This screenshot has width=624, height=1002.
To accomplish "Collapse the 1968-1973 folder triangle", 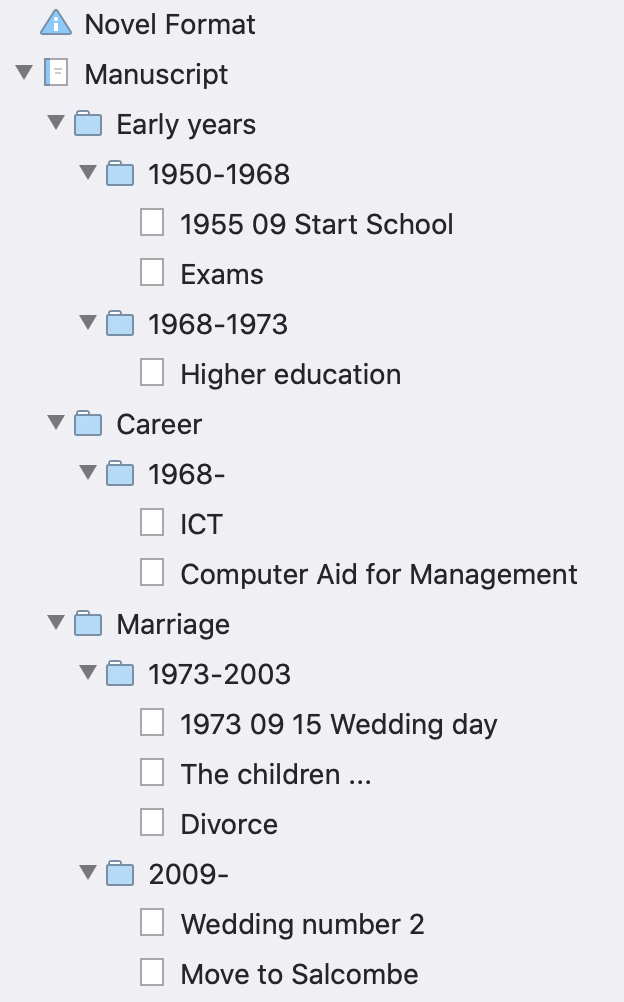I will 88,323.
